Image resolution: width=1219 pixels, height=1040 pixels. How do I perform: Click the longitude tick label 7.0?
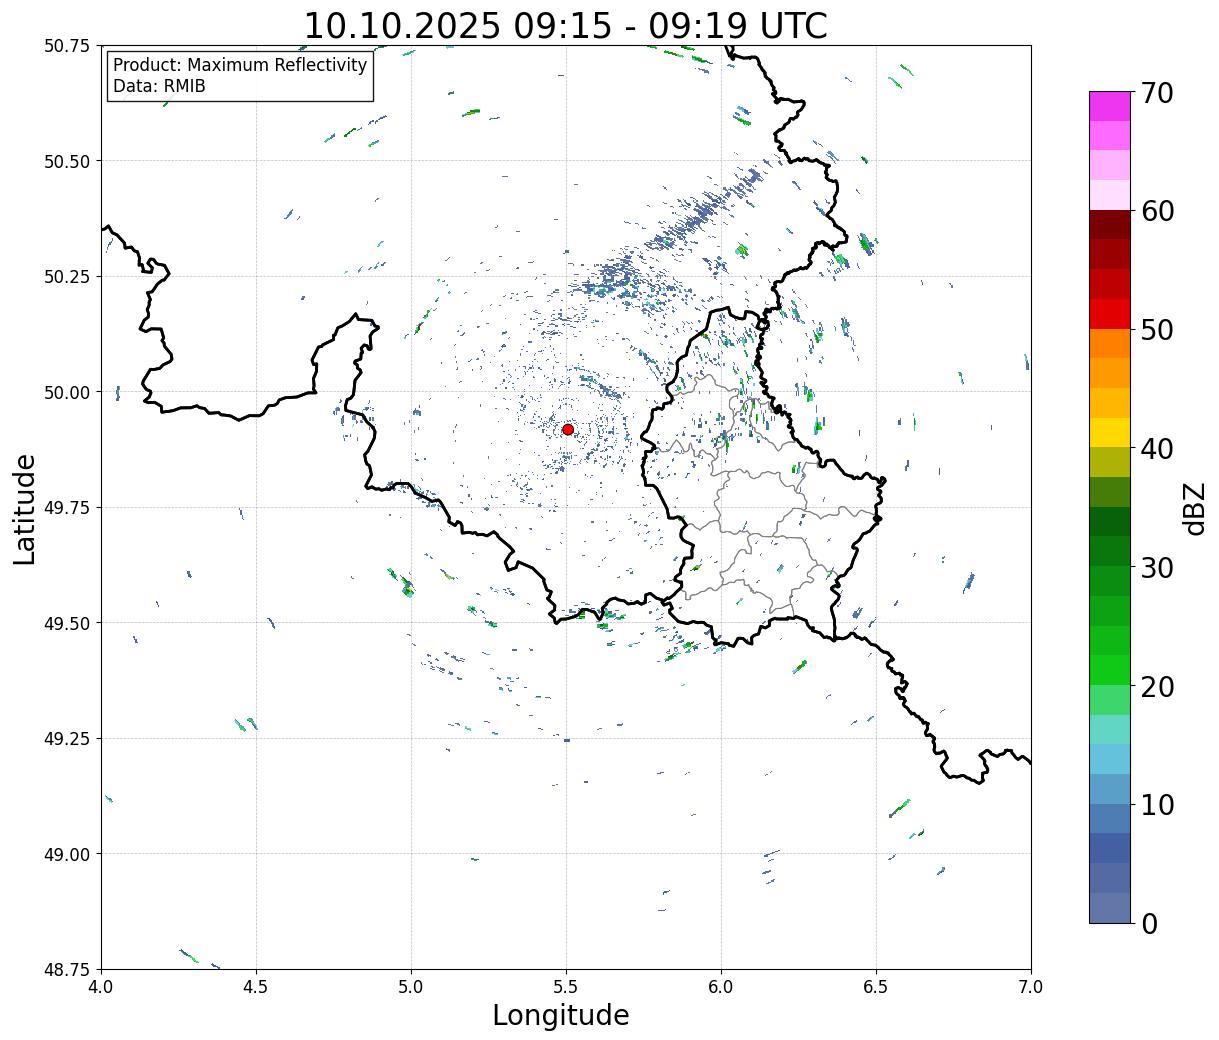1031,987
